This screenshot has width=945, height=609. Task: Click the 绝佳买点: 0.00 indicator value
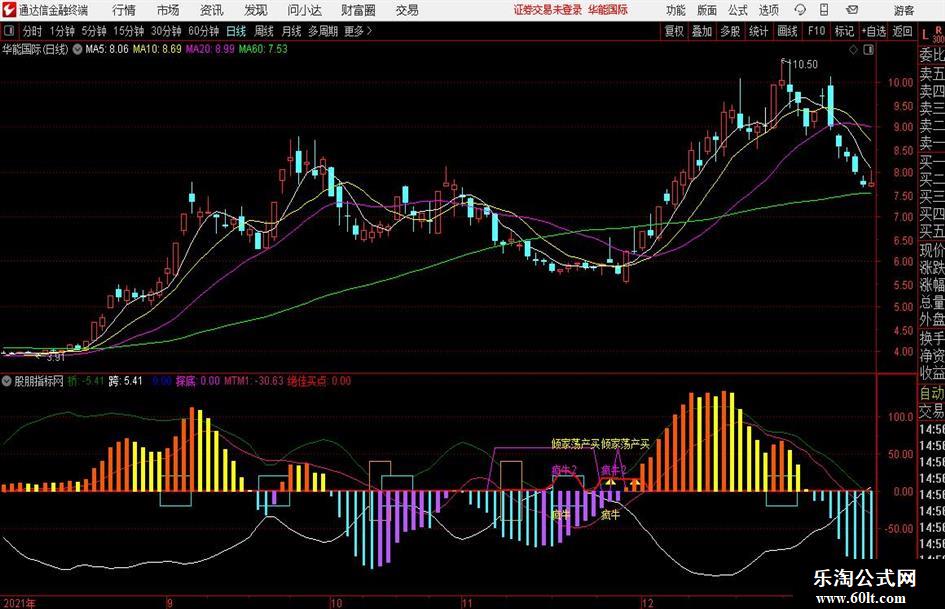(x=318, y=380)
